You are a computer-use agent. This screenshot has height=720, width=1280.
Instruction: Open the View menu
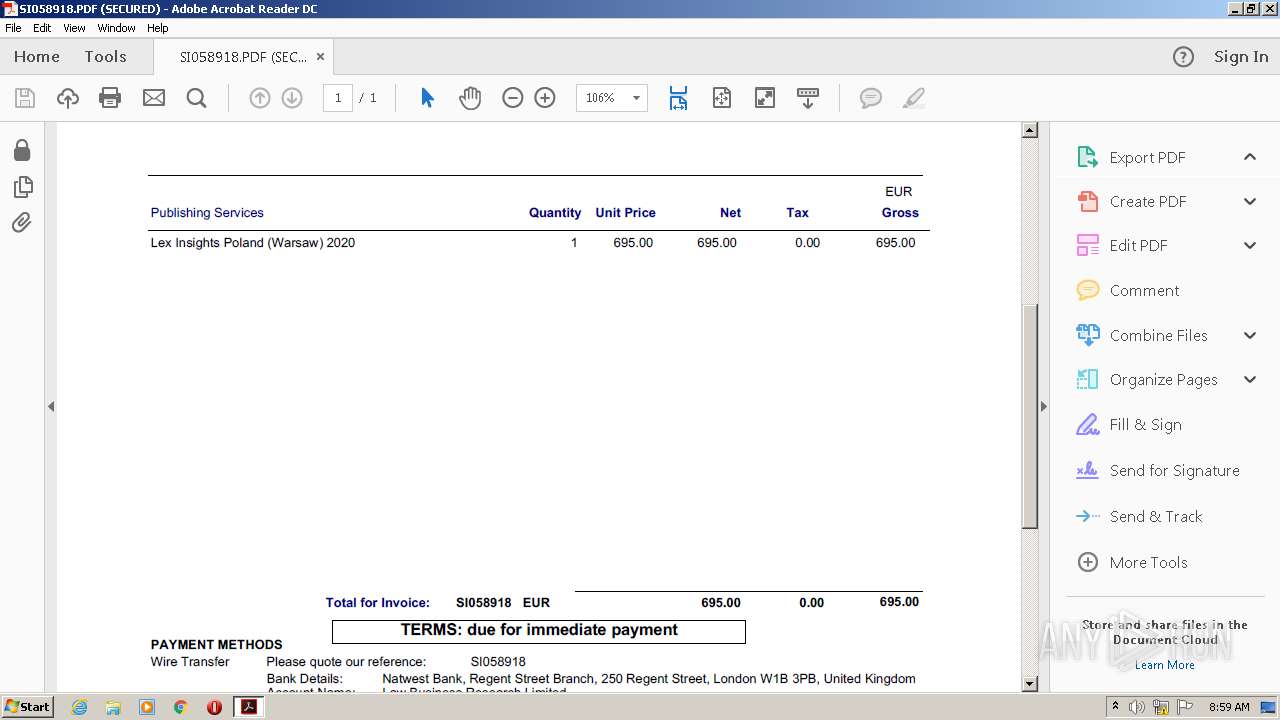point(74,28)
